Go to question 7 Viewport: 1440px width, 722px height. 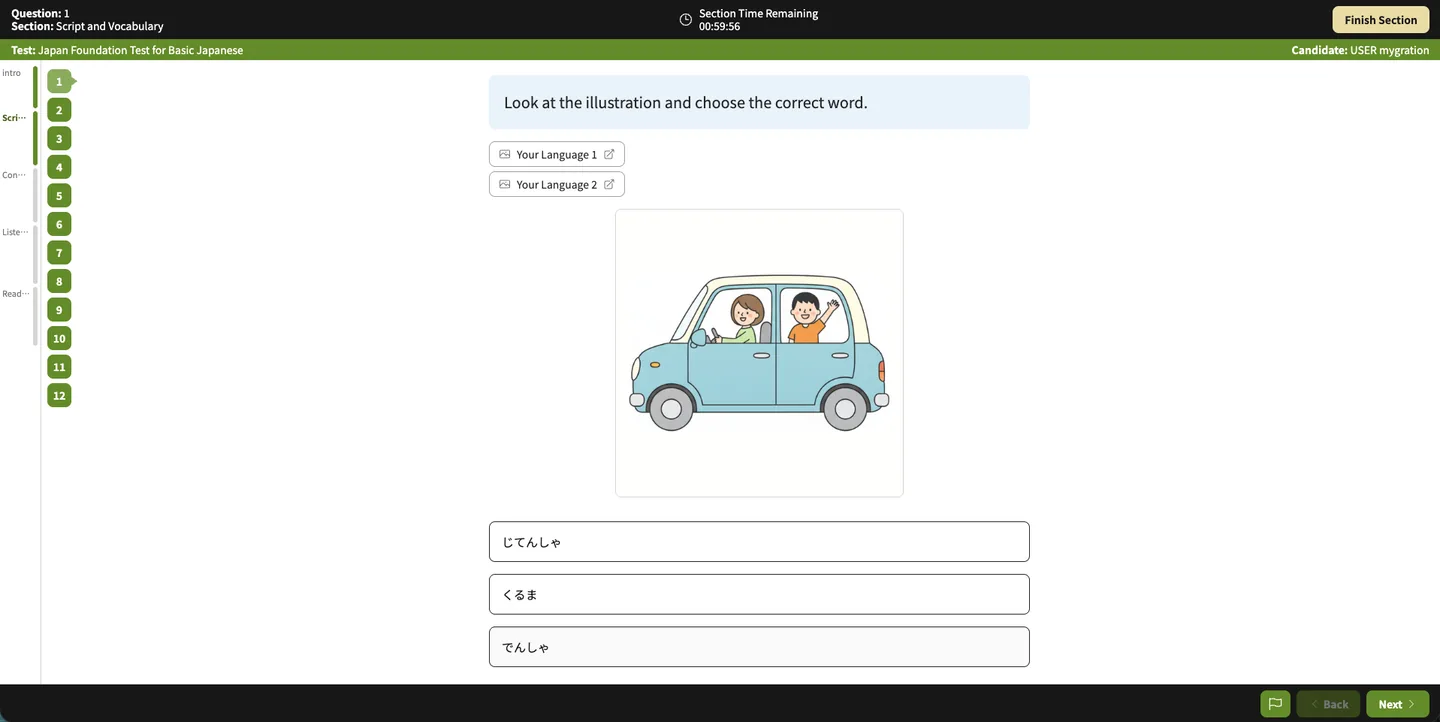point(59,253)
